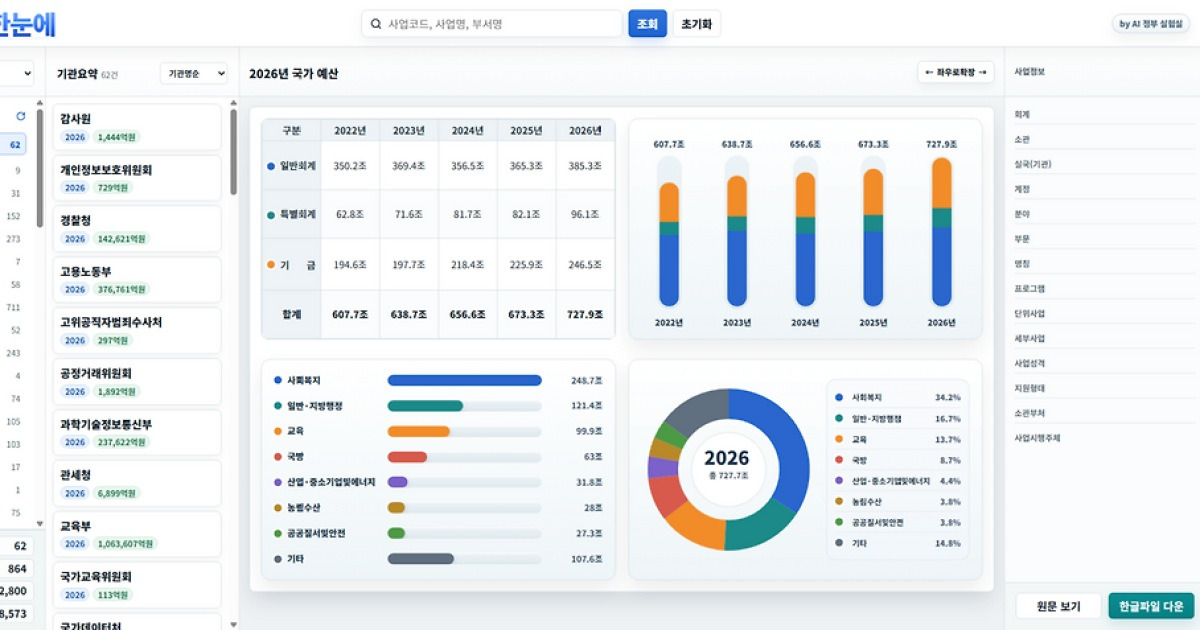Click the agency list vertical scrollbar thumb

[x=234, y=152]
